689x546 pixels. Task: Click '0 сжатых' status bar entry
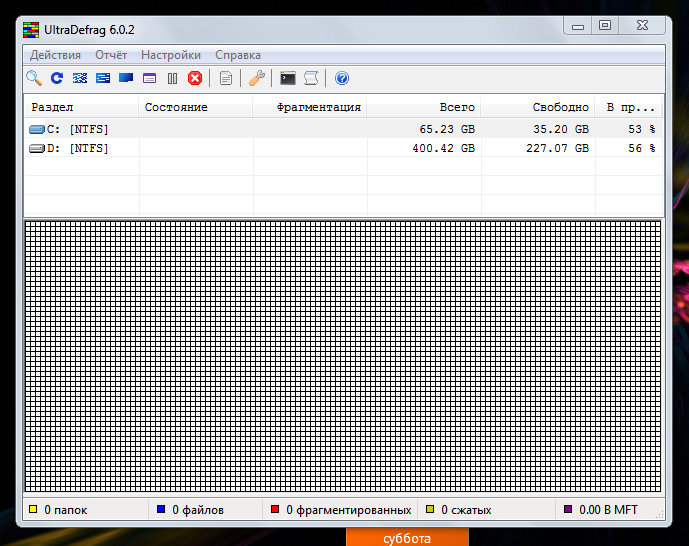click(x=466, y=510)
